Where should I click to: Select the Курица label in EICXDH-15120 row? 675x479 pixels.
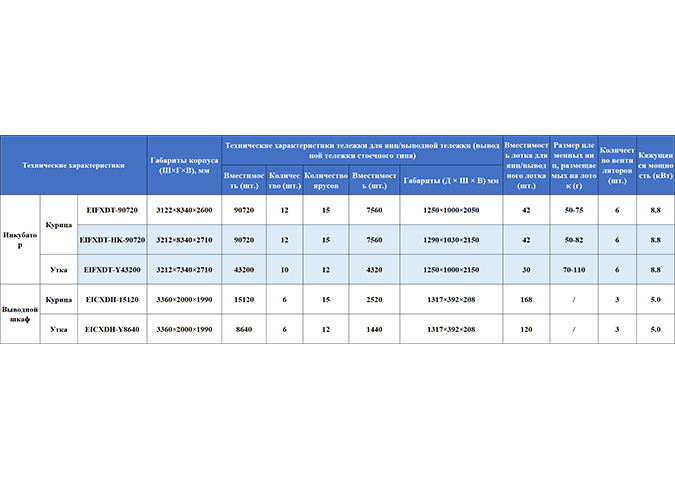[x=59, y=300]
